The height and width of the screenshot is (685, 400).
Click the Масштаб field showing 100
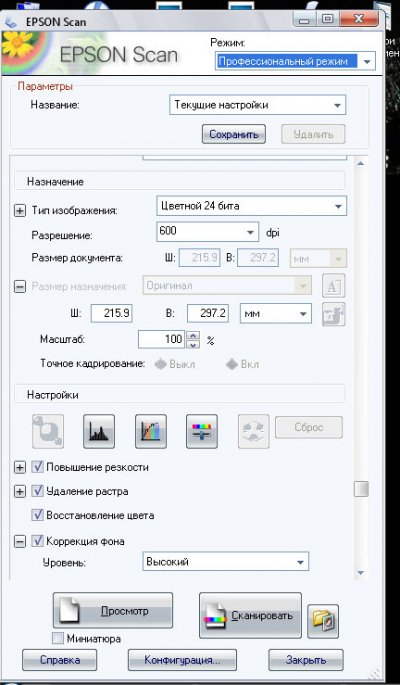pyautogui.click(x=162, y=339)
